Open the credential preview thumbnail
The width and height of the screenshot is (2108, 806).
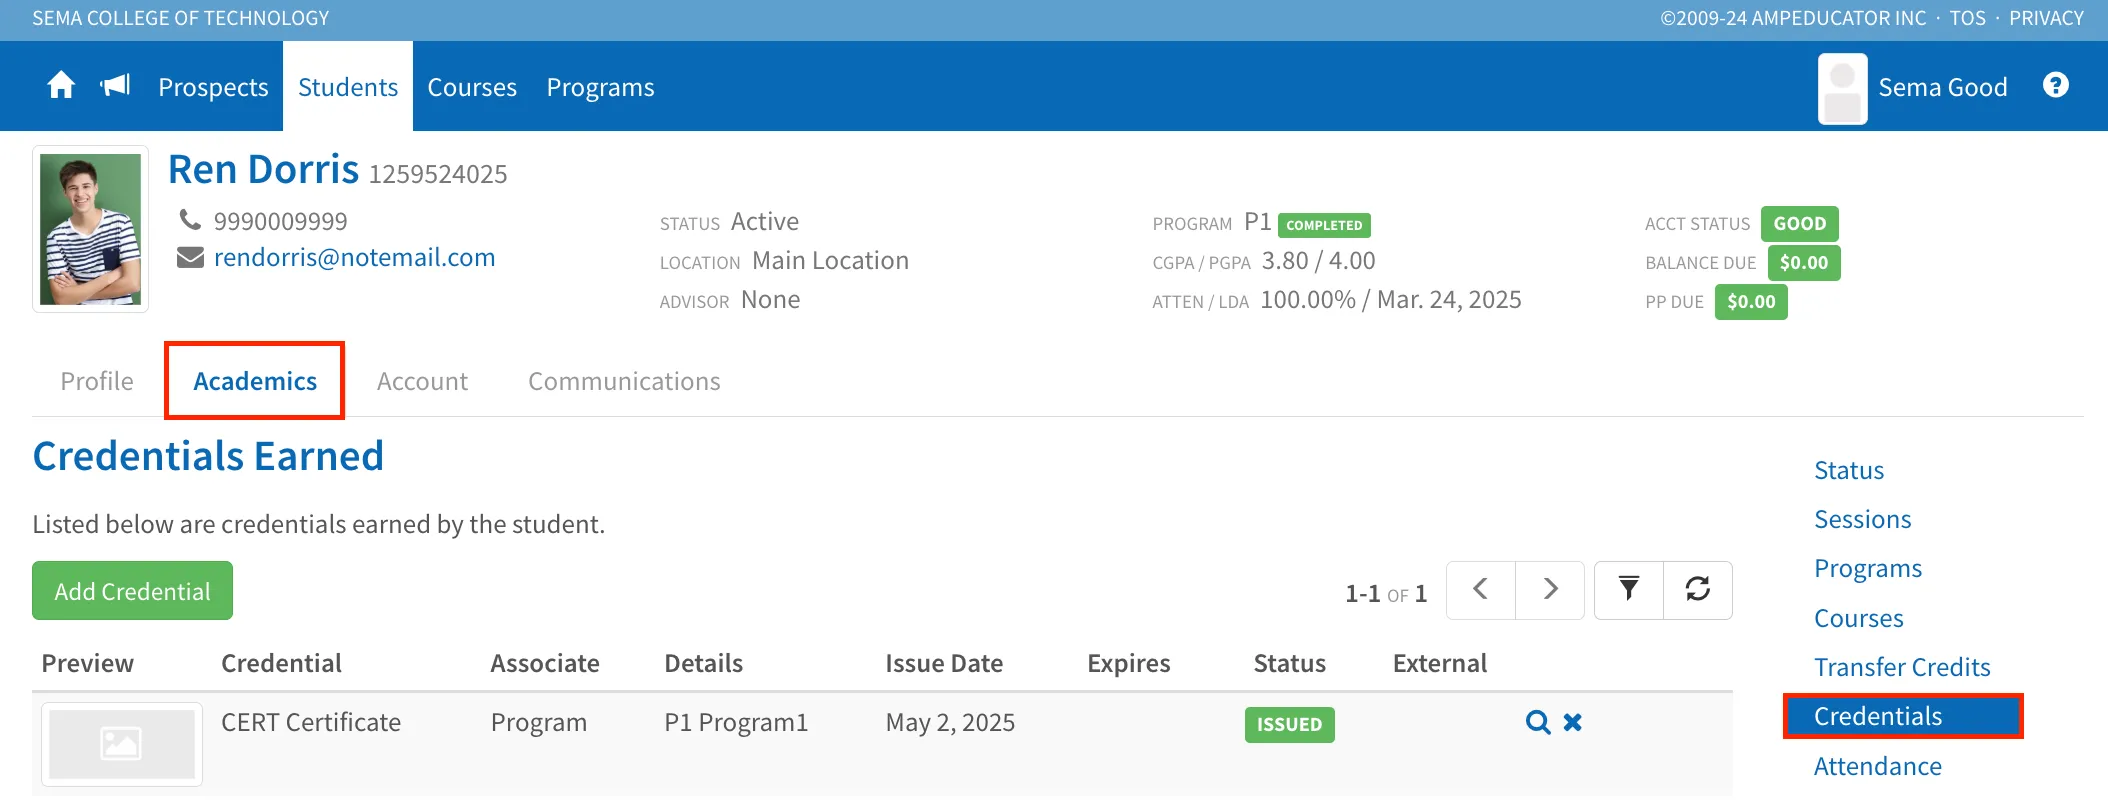122,744
